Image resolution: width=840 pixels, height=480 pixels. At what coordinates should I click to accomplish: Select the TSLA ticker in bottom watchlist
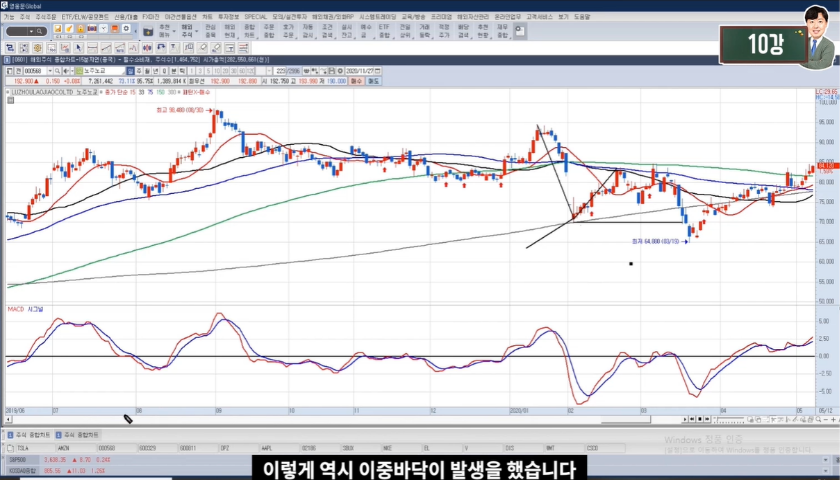pyautogui.click(x=20, y=450)
